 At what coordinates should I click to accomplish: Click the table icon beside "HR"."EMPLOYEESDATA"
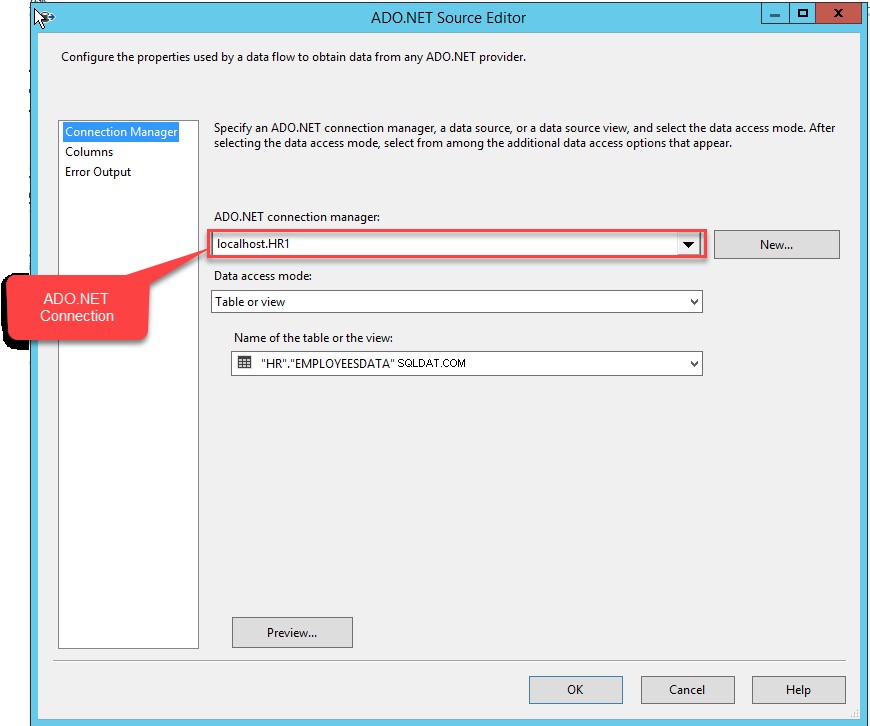pos(244,362)
